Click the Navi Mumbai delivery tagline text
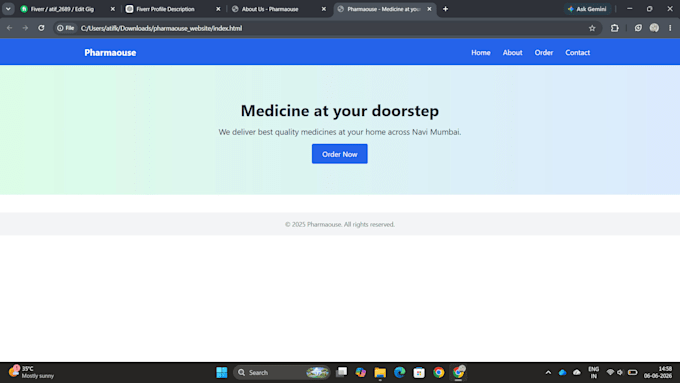 (x=340, y=132)
